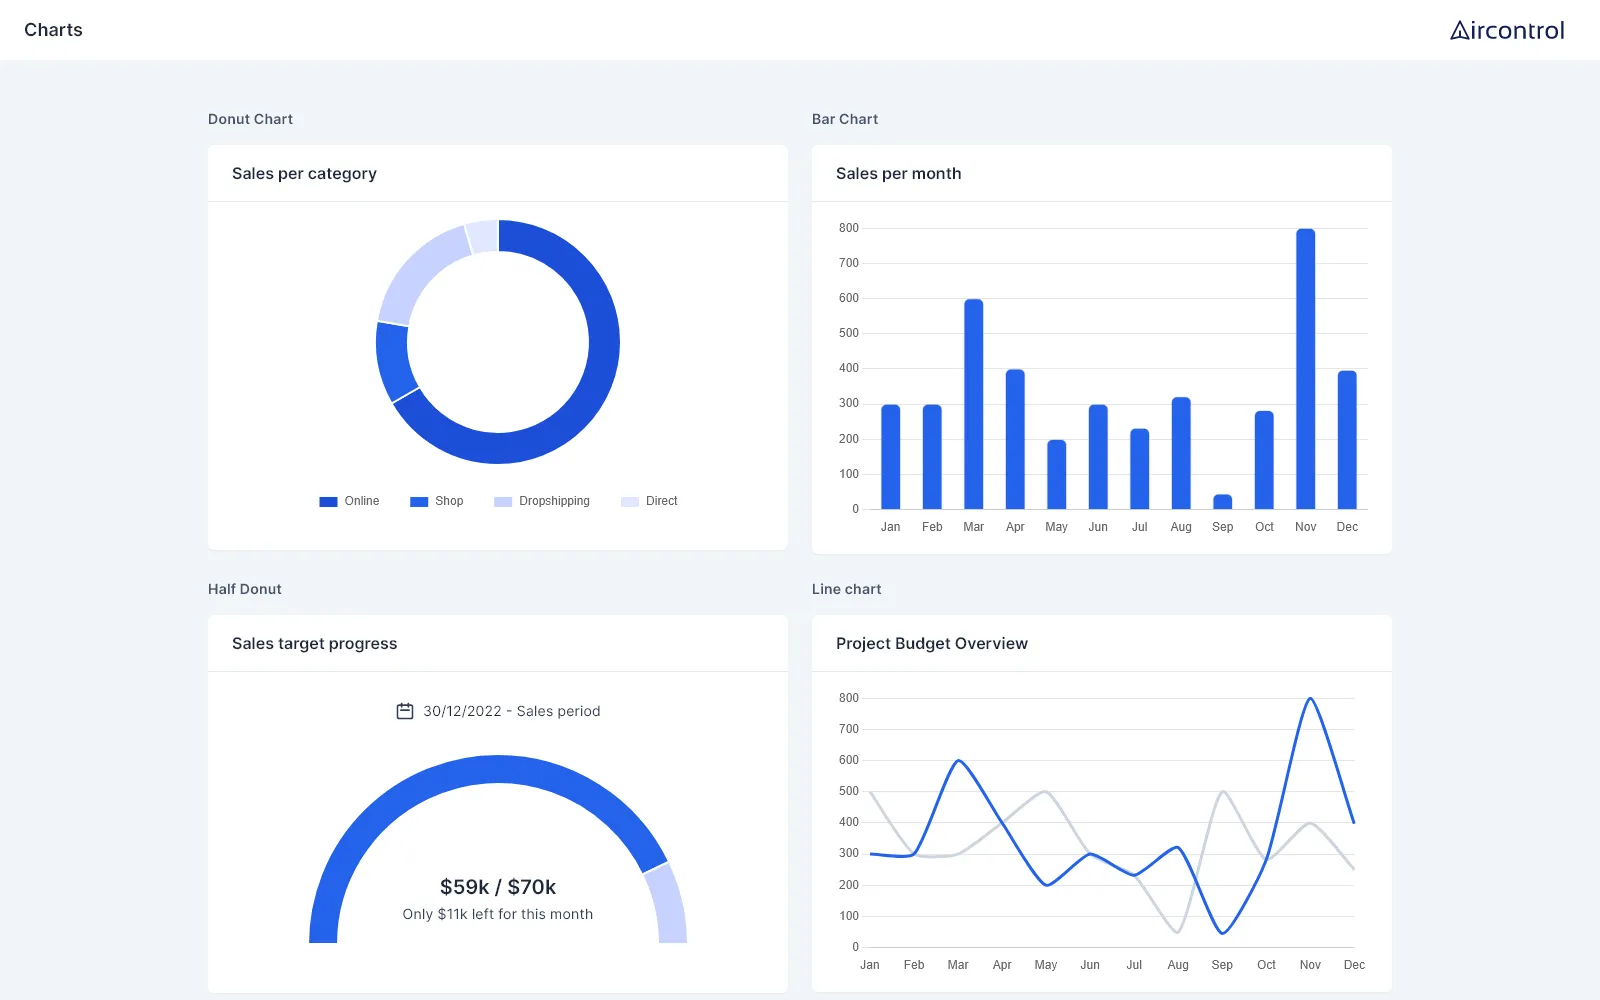Click the Bar Chart section label
The width and height of the screenshot is (1600, 1000).
(x=845, y=119)
